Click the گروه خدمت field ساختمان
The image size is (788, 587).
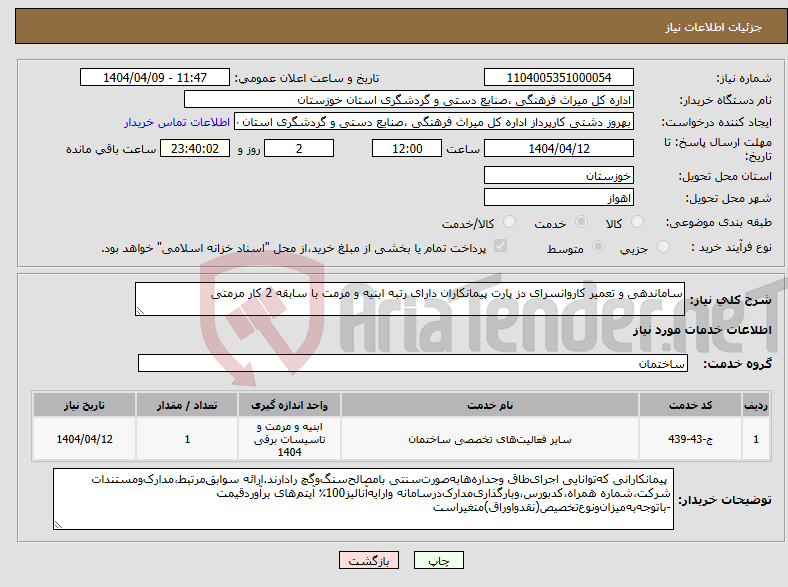[x=413, y=363]
